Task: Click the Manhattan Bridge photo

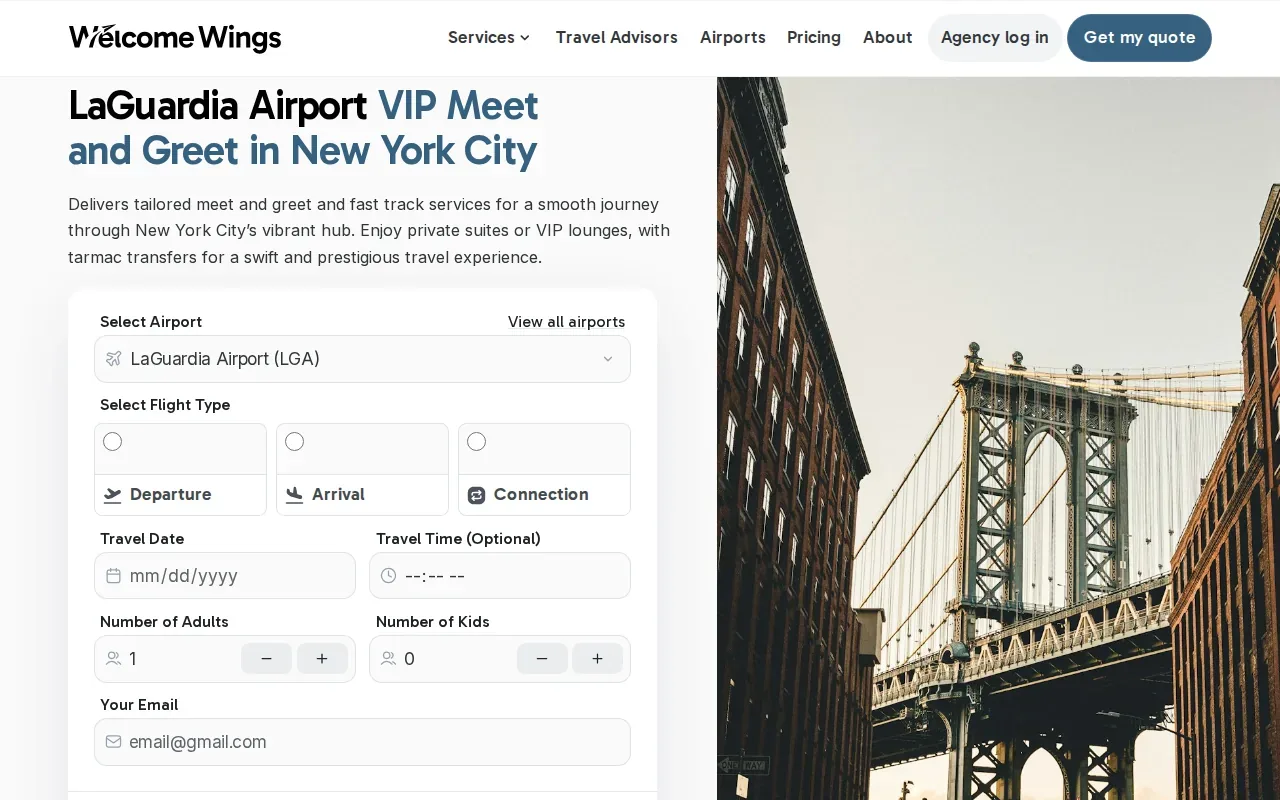Action: coord(998,438)
